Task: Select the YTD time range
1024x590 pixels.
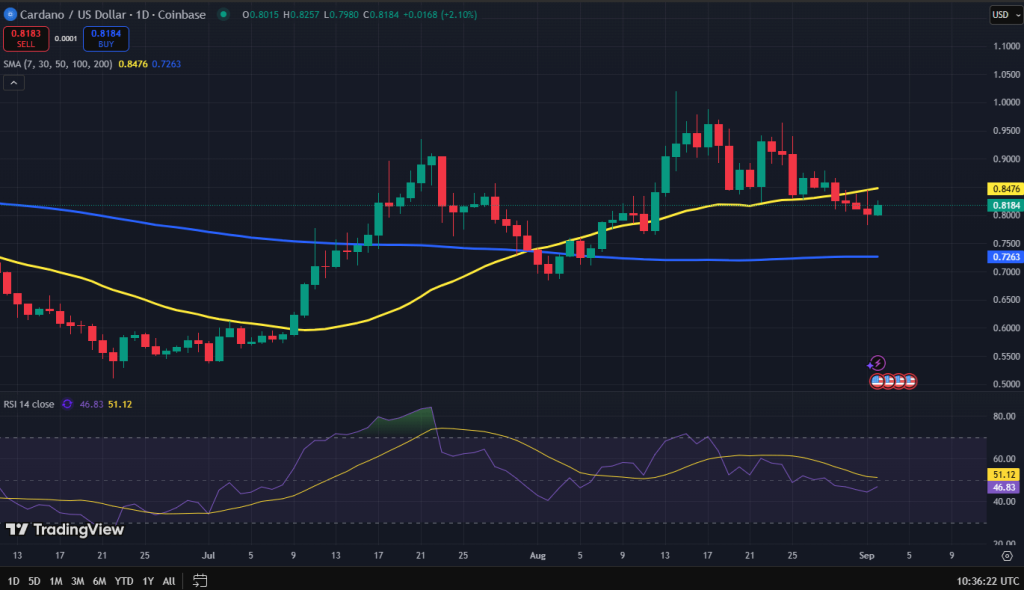Action: [x=123, y=581]
